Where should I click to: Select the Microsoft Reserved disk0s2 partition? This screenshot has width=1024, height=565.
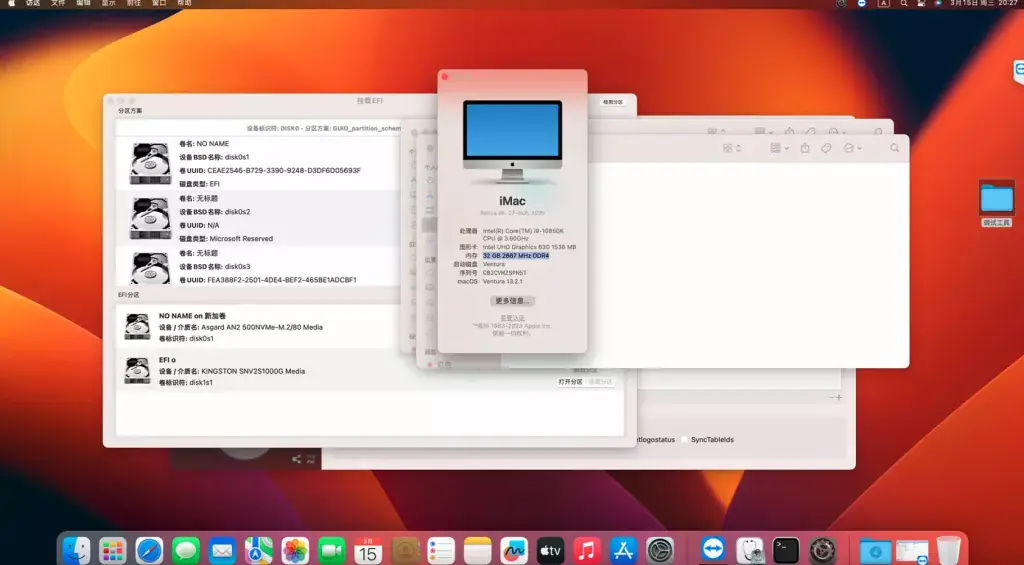click(259, 218)
